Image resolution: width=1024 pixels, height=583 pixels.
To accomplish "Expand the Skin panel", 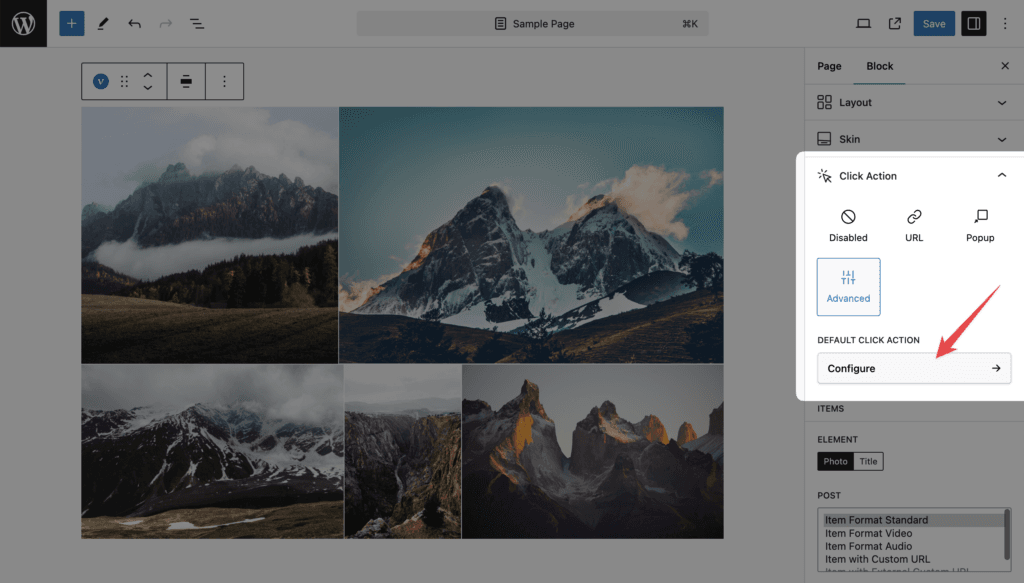I will click(x=913, y=139).
